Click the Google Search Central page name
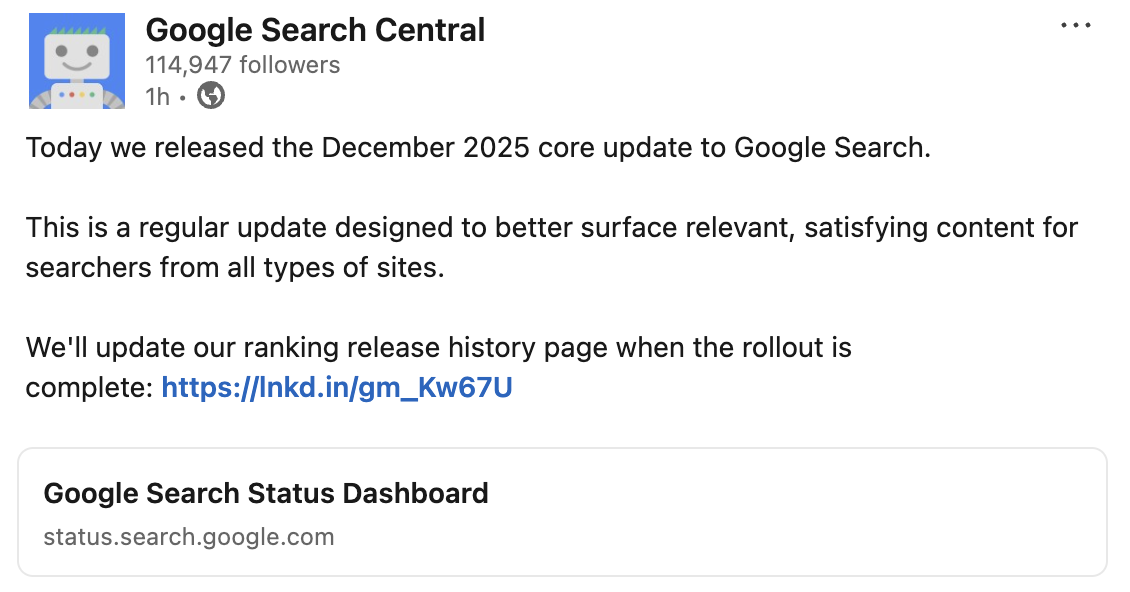Image resolution: width=1130 pixels, height=592 pixels. (315, 30)
